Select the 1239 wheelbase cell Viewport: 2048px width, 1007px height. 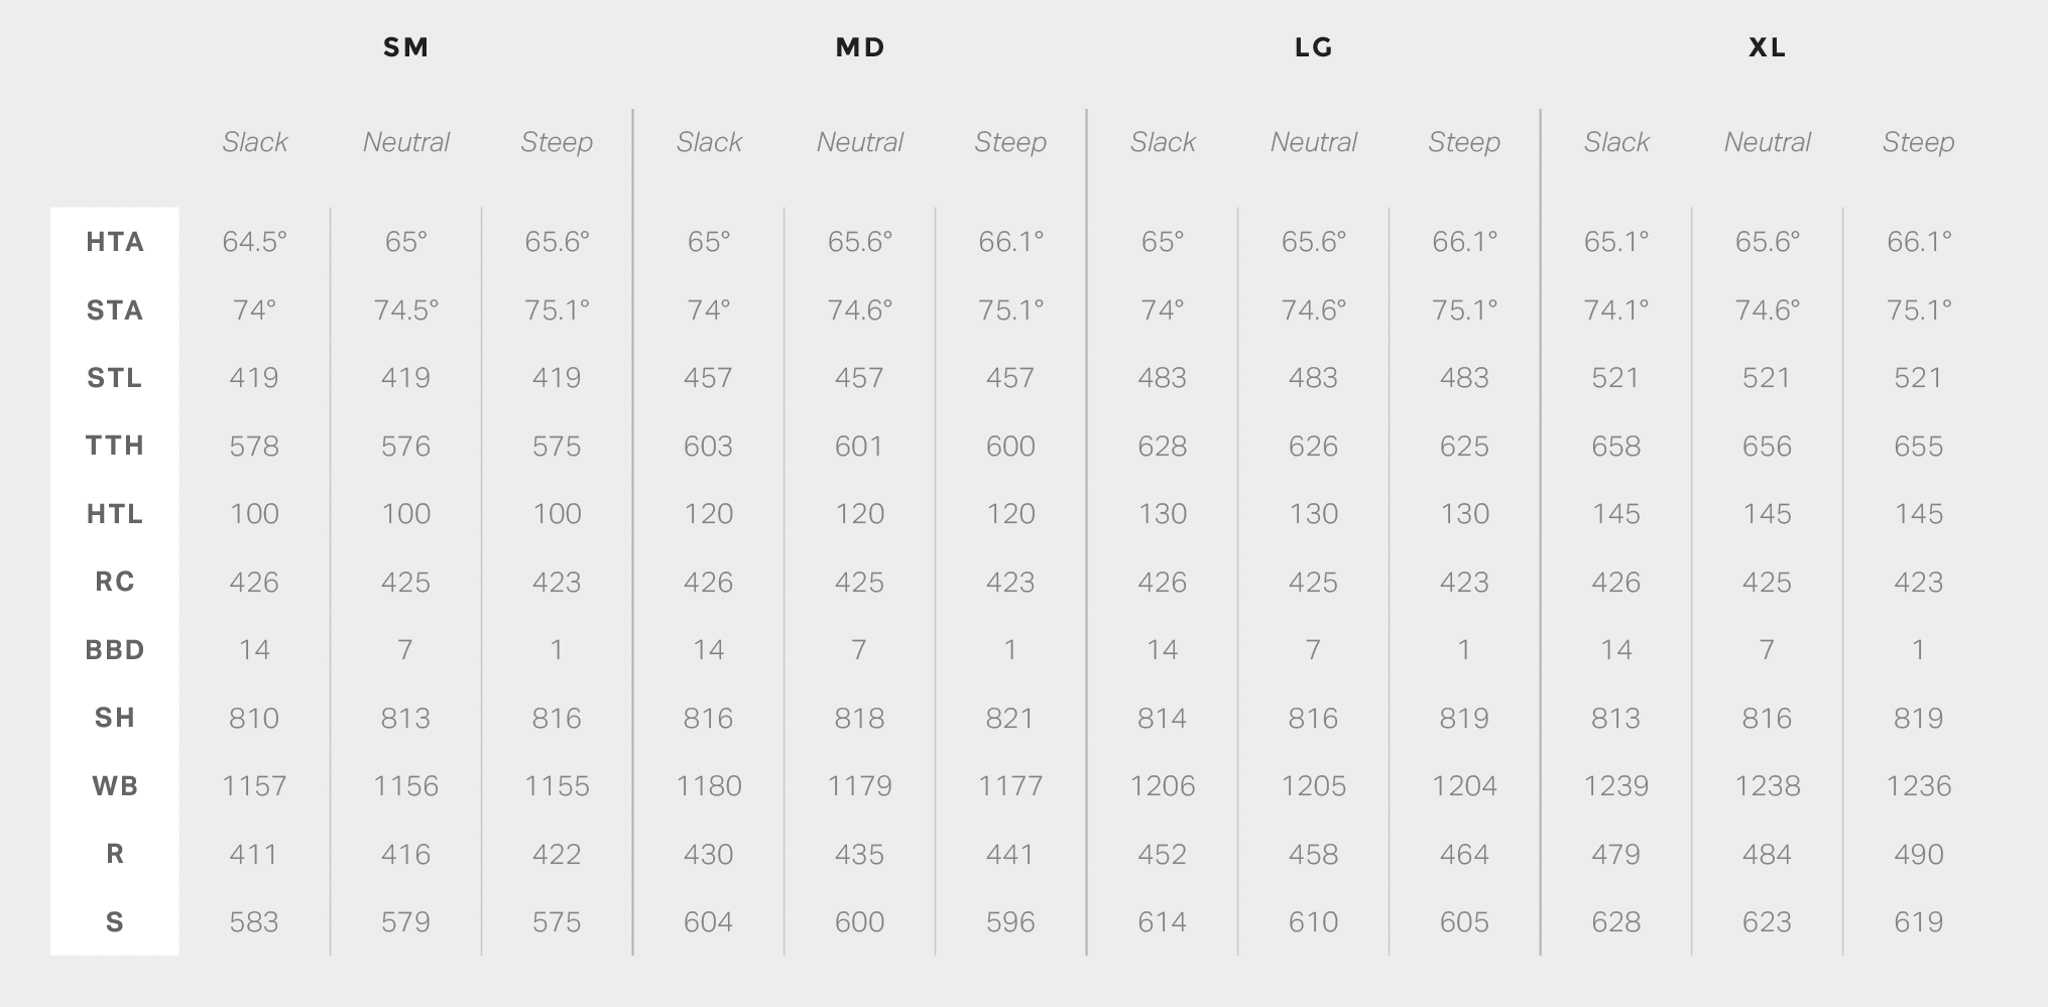pos(1616,786)
